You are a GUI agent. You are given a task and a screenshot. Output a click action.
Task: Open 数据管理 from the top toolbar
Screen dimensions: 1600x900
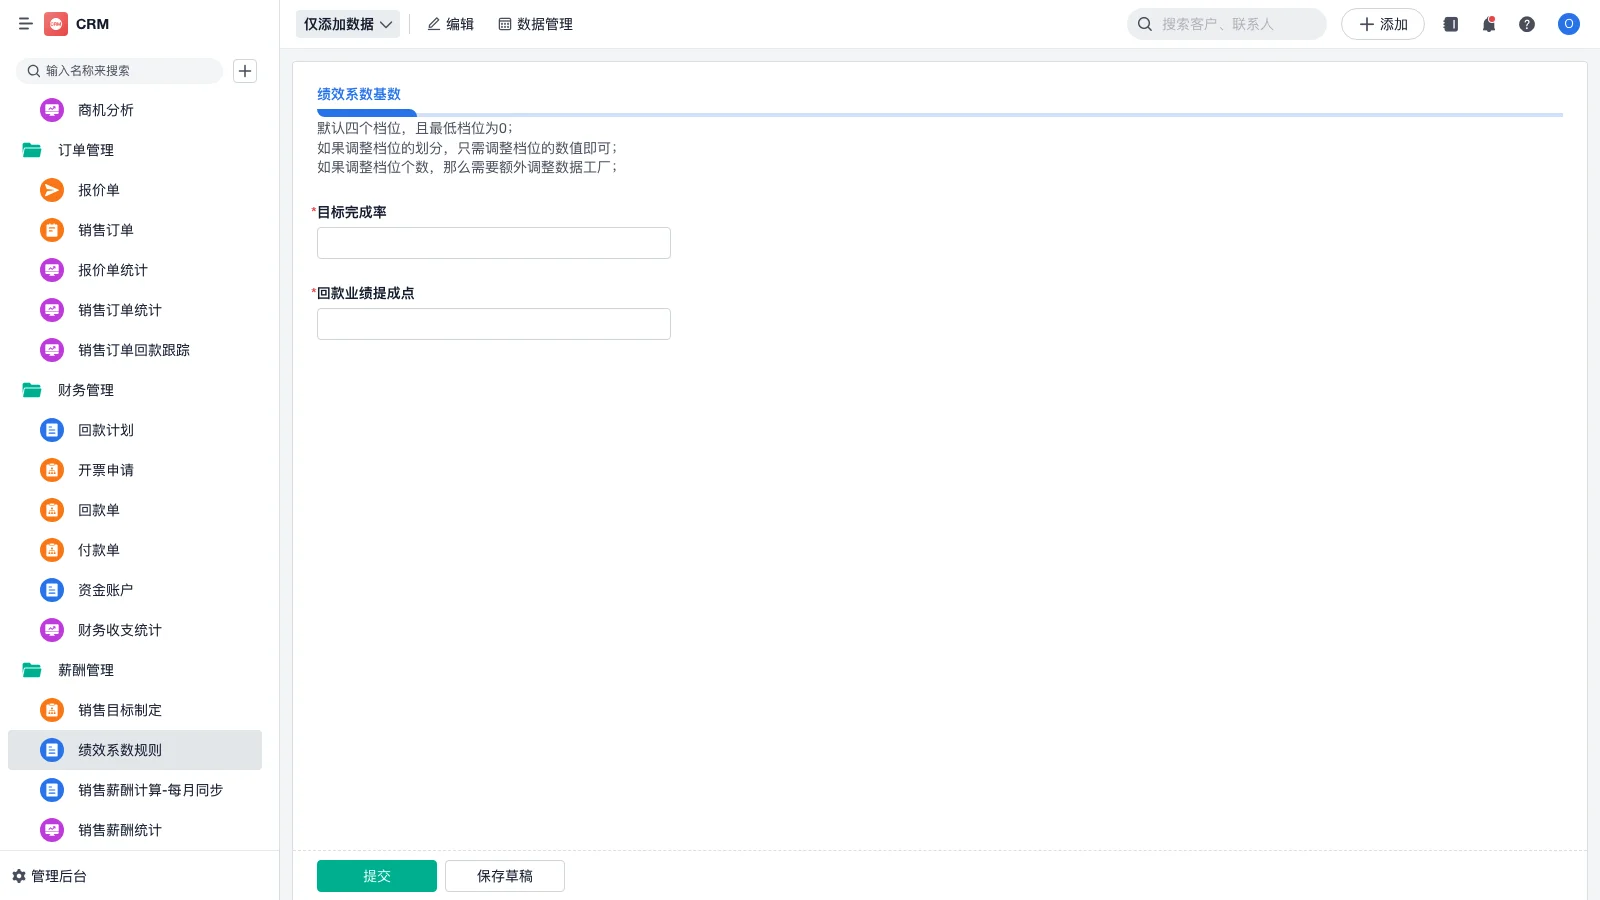click(536, 24)
